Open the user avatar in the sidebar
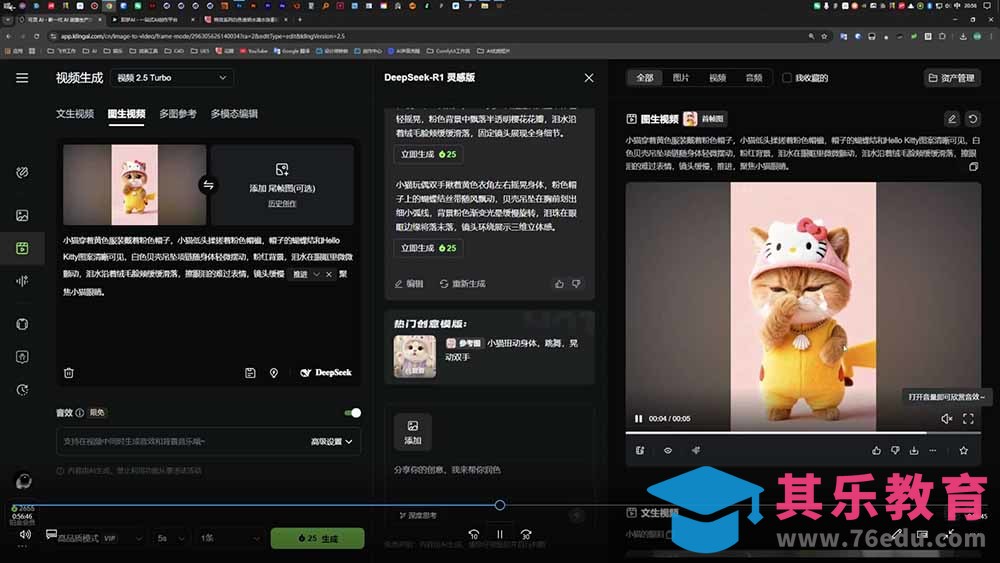 pos(23,481)
